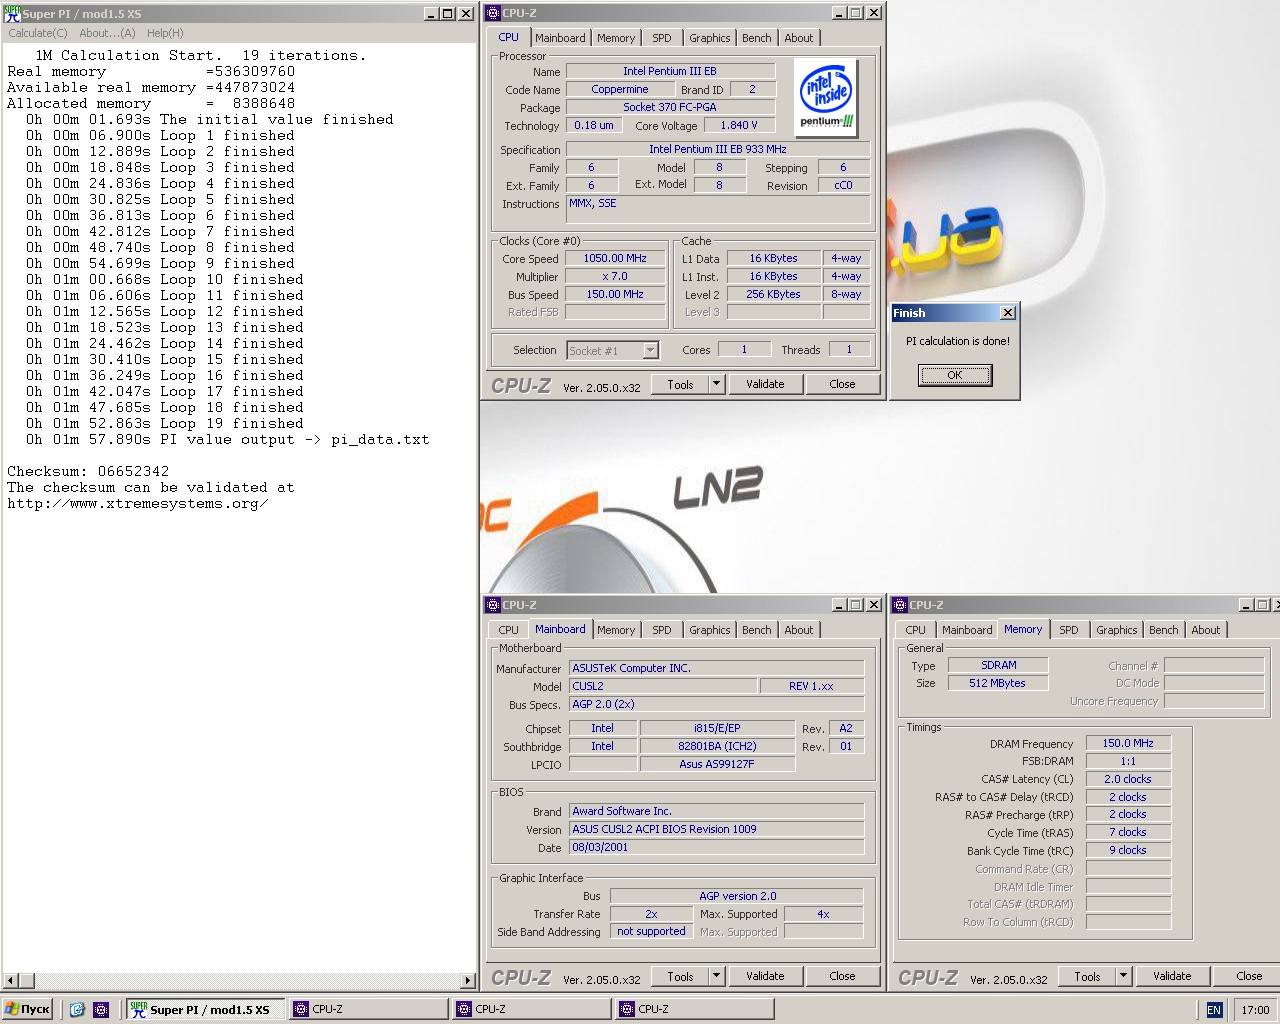This screenshot has height=1024, width=1280.
Task: Click Validate in the CPU-Z processor window
Action: tap(765, 384)
